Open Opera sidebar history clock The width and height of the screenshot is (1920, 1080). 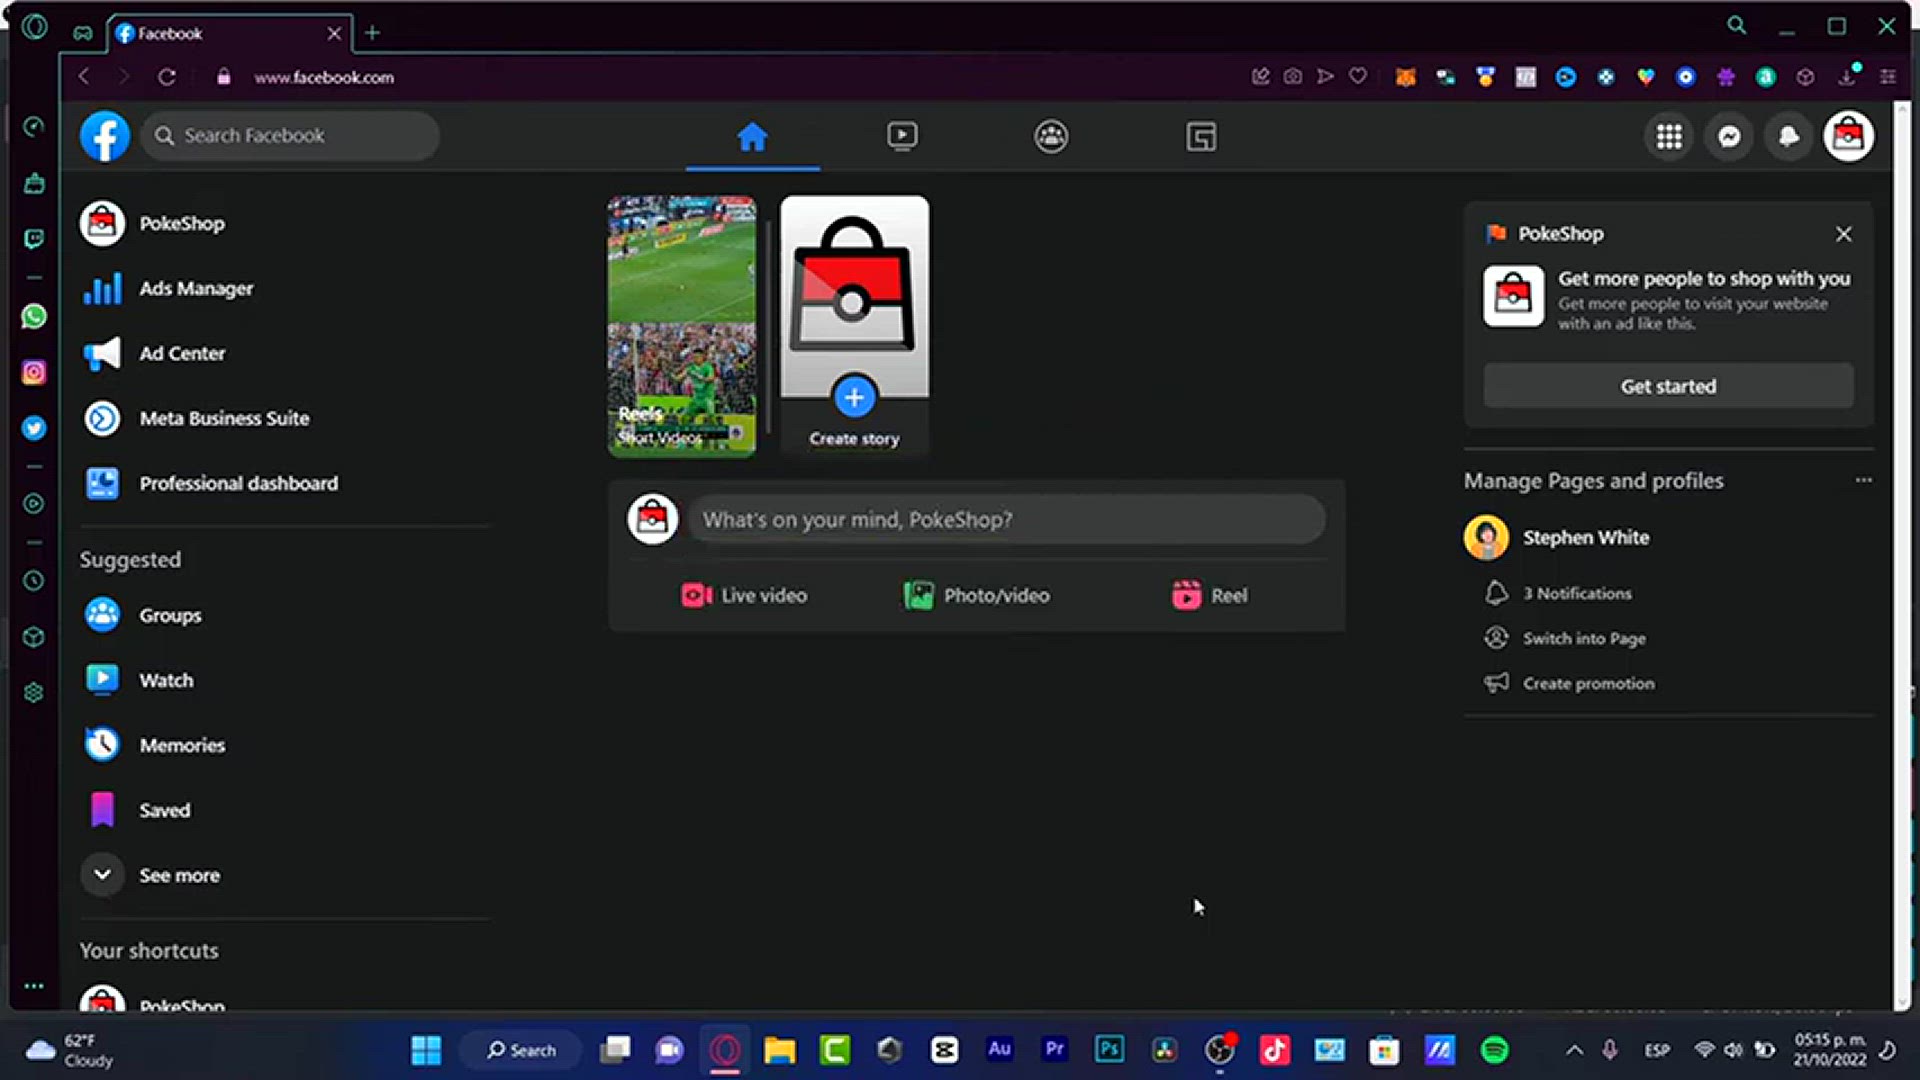(34, 581)
